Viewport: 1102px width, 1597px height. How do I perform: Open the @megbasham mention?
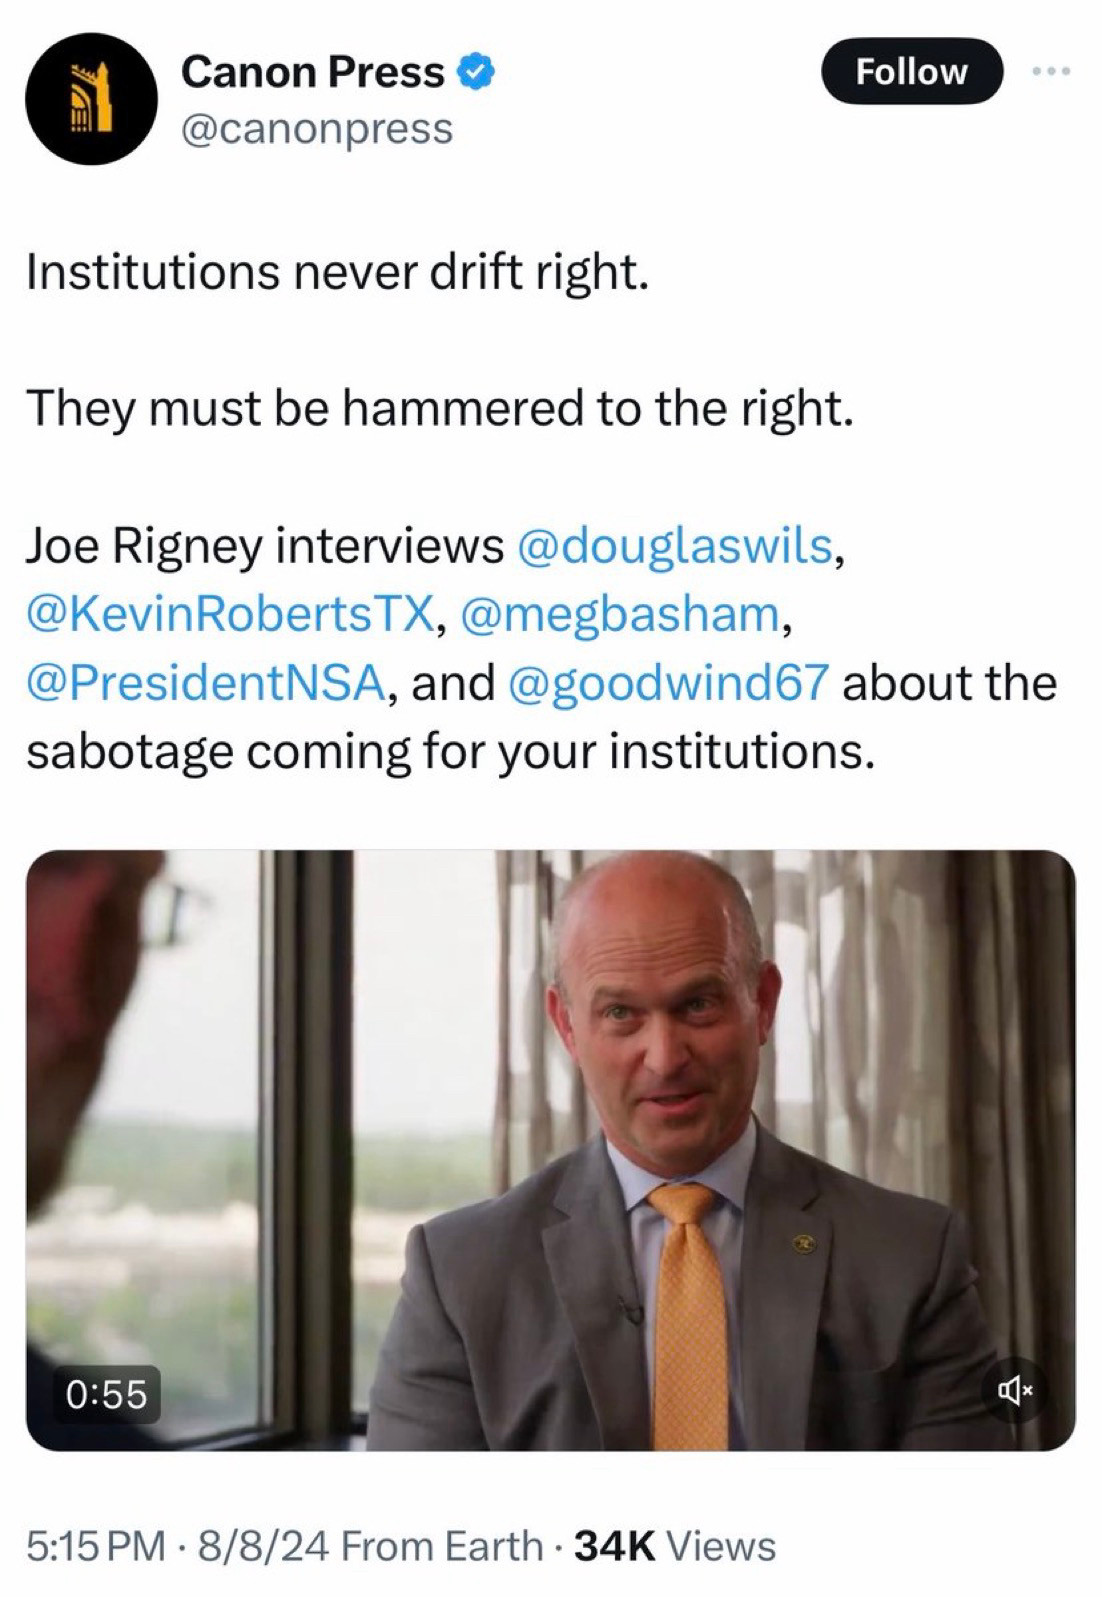point(620,614)
